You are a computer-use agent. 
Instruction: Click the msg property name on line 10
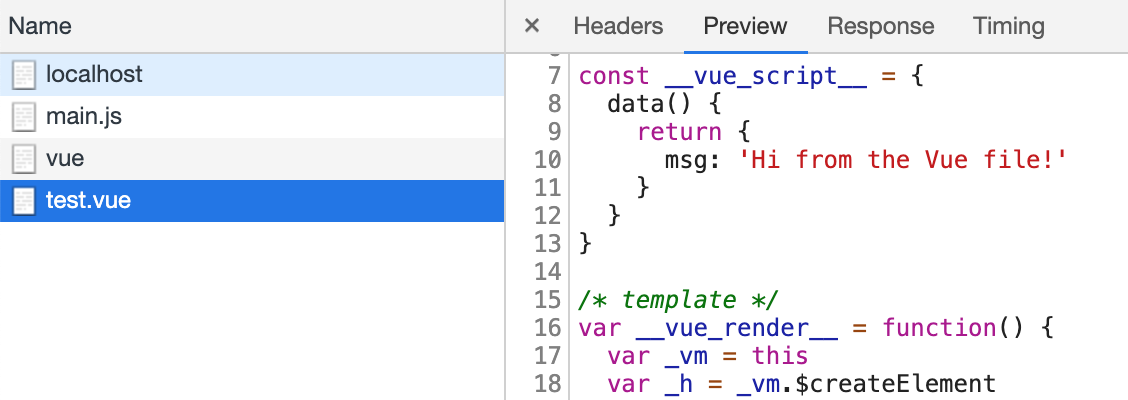pyautogui.click(x=686, y=159)
